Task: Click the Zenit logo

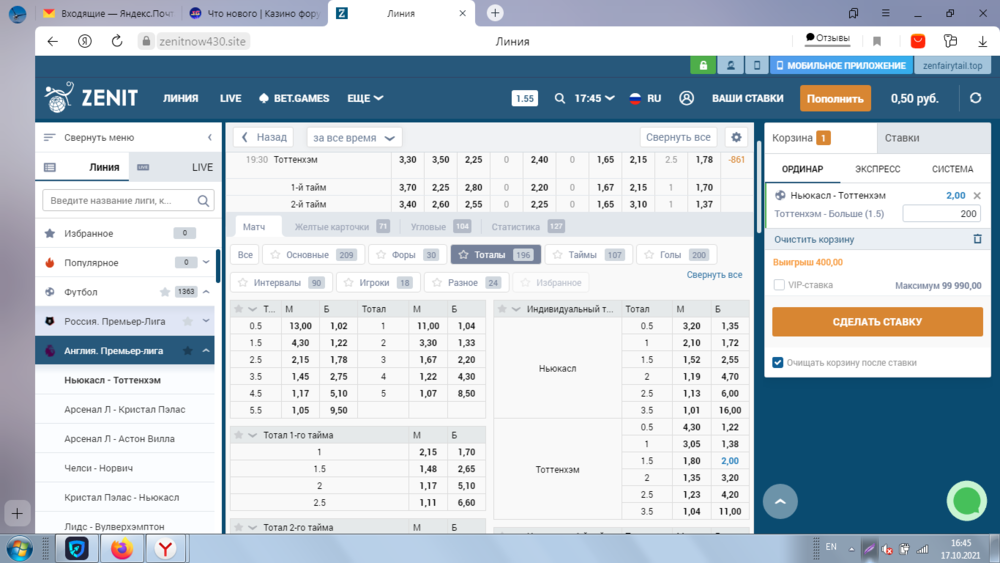Action: tap(91, 98)
